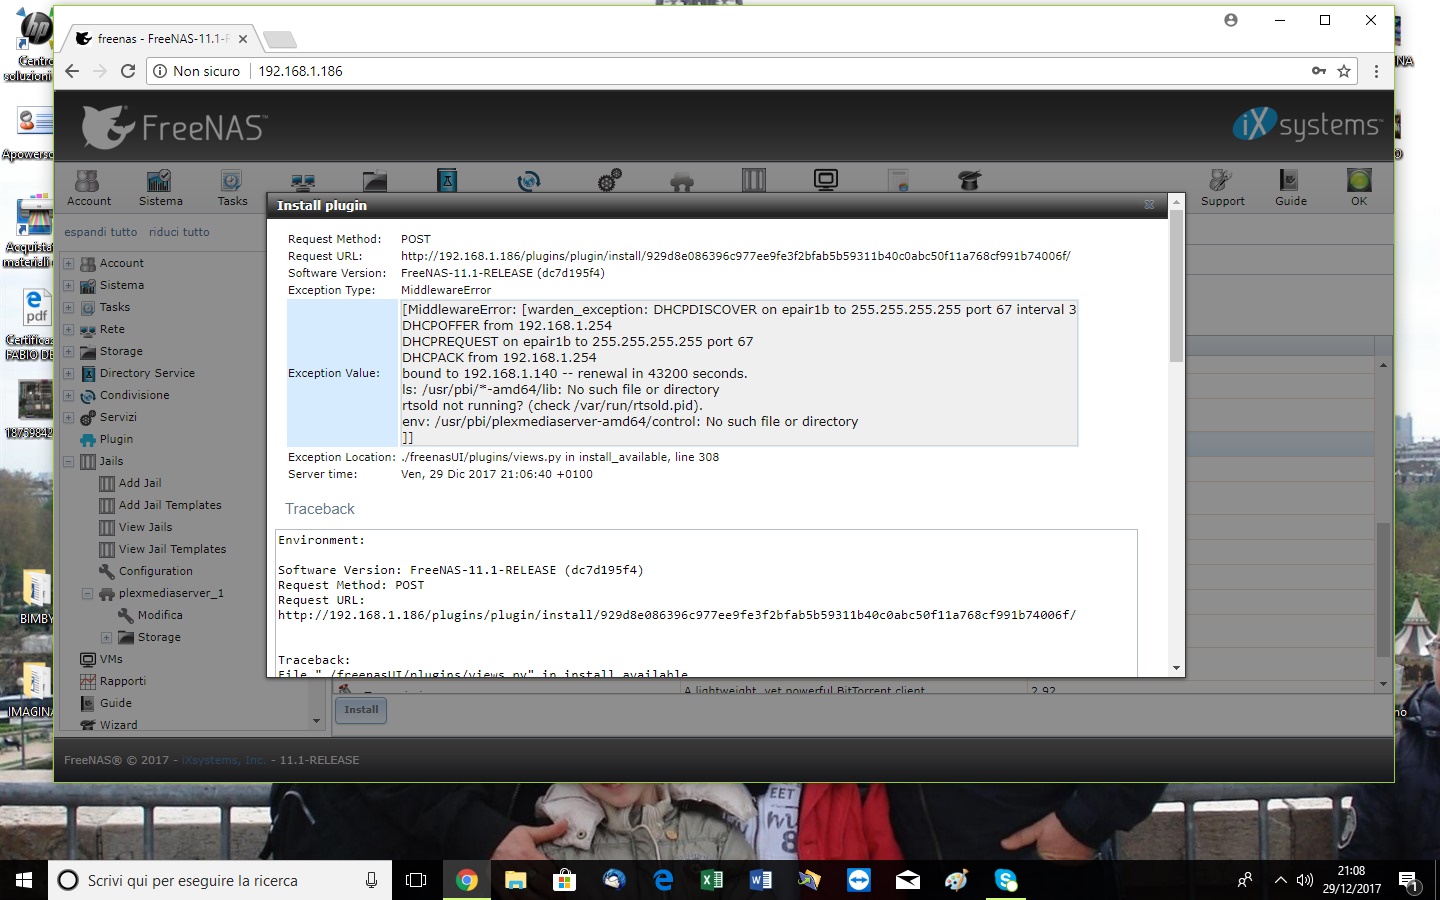Open the Services gears toolbar icon
This screenshot has height=900, width=1440.
(x=609, y=180)
